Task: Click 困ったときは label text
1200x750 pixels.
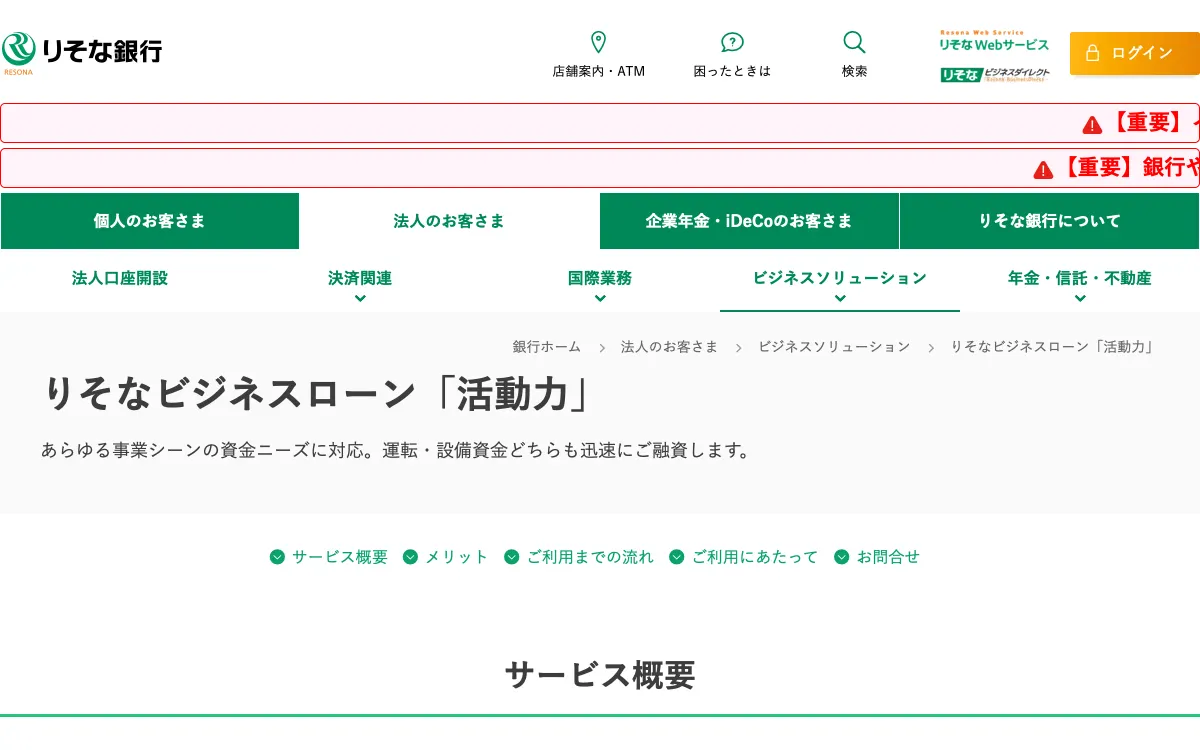Action: tap(733, 72)
